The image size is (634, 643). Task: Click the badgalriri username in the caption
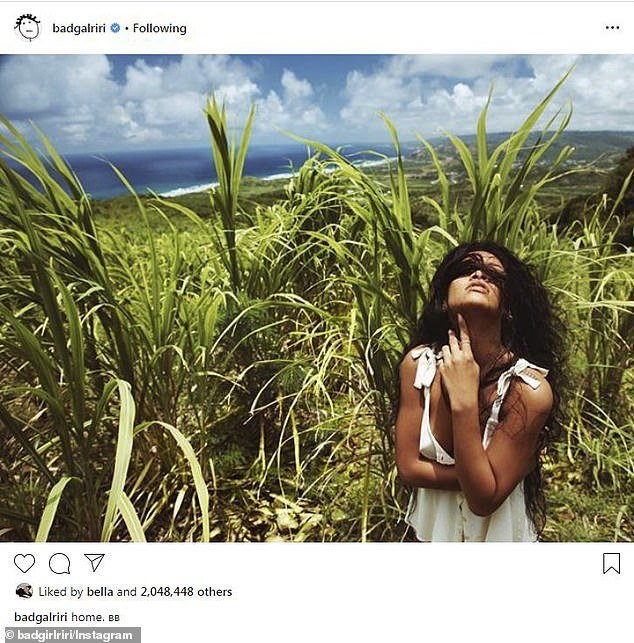coord(41,617)
